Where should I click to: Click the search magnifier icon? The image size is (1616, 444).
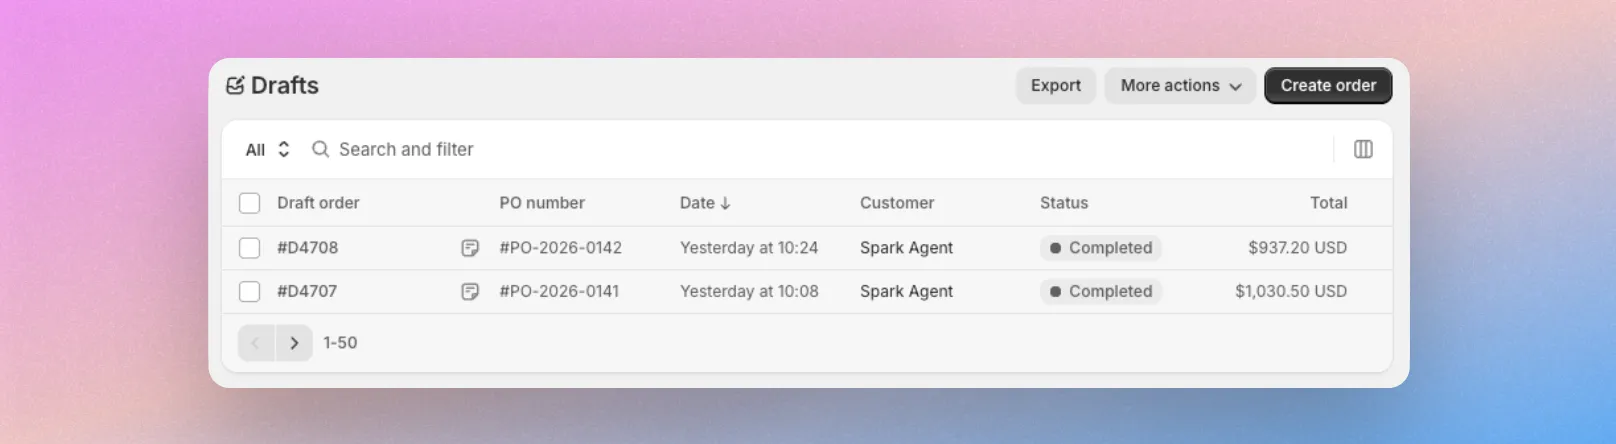pyautogui.click(x=321, y=149)
